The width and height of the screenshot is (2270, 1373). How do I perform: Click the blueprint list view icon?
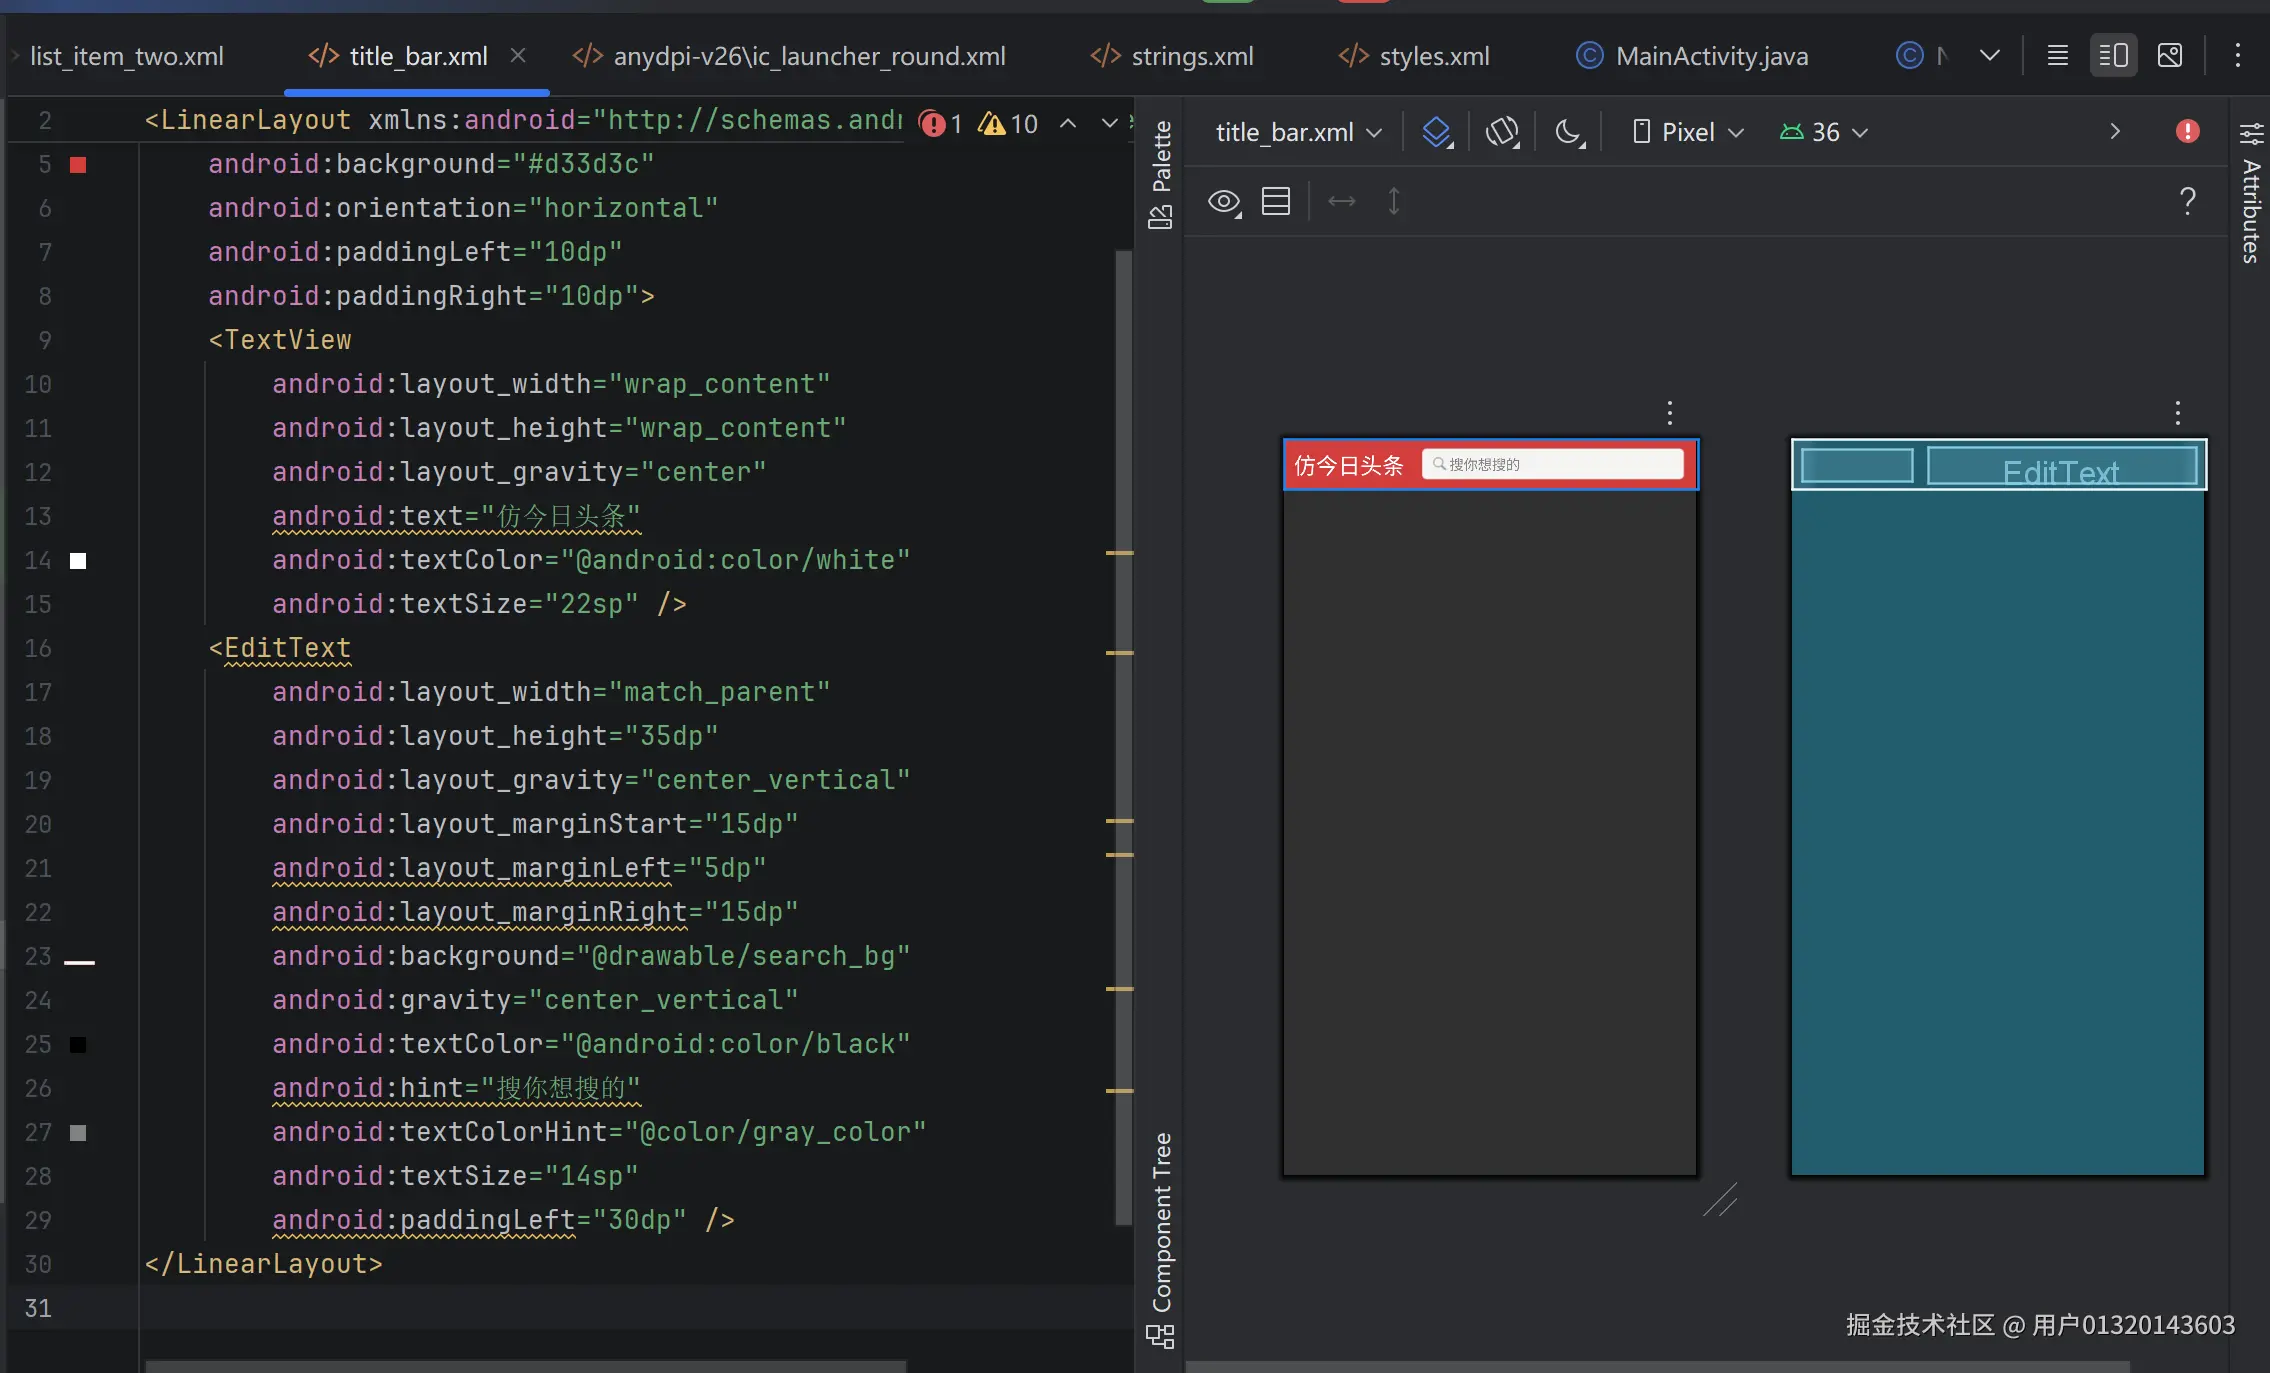(1276, 202)
